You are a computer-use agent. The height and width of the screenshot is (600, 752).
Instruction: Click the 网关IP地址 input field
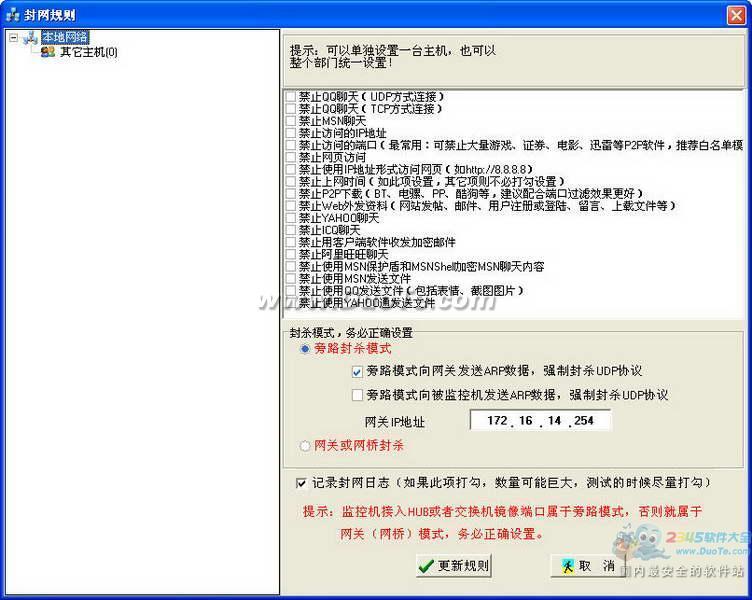[540, 421]
